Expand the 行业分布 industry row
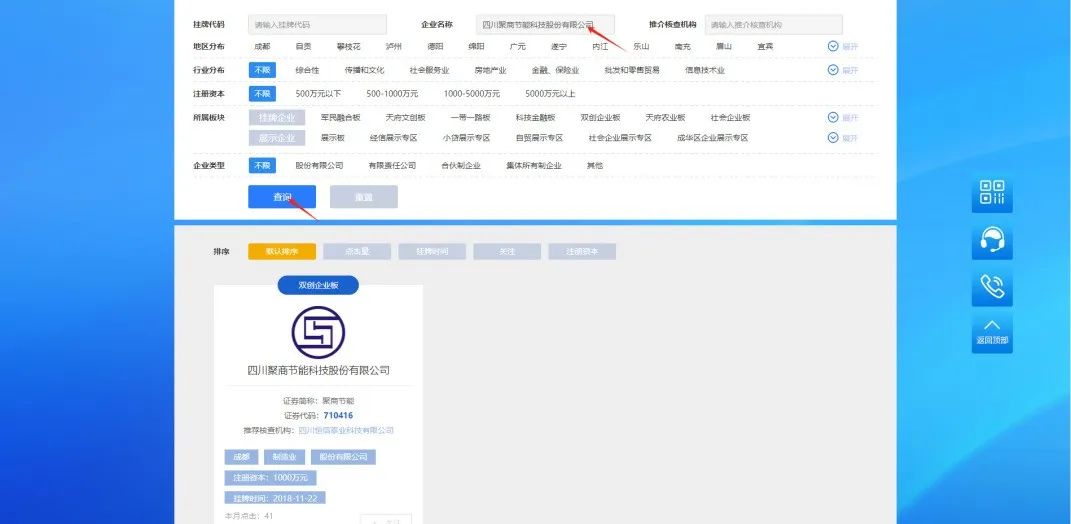The image size is (1071, 524). [842, 70]
